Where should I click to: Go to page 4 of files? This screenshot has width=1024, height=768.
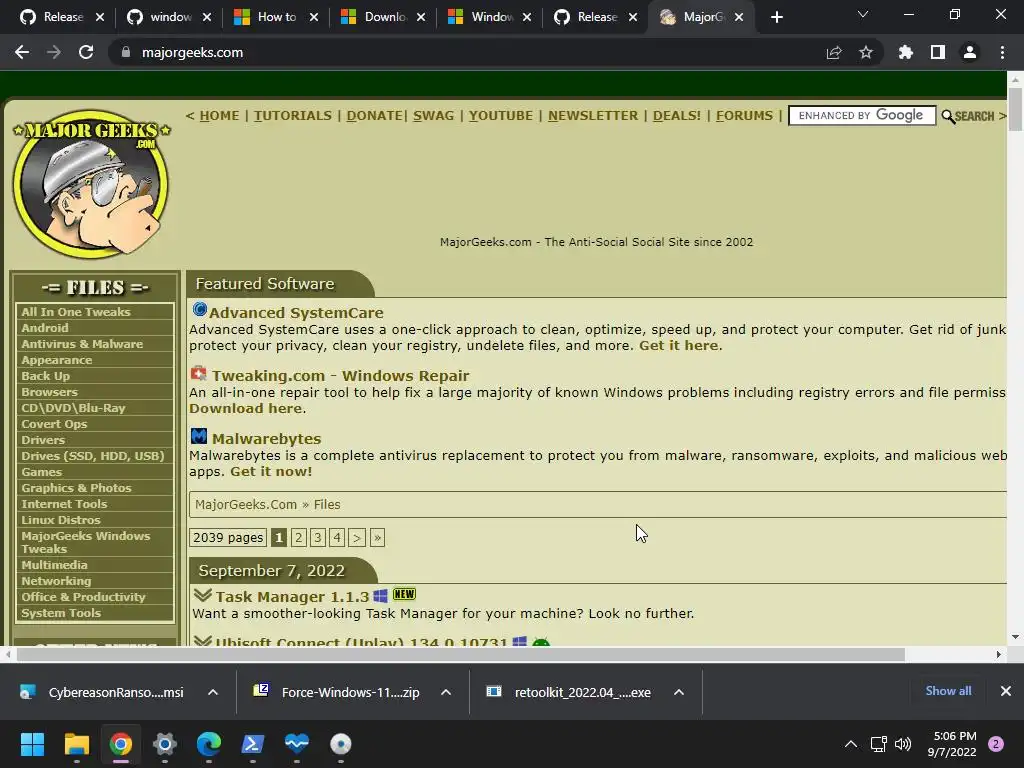tap(337, 537)
